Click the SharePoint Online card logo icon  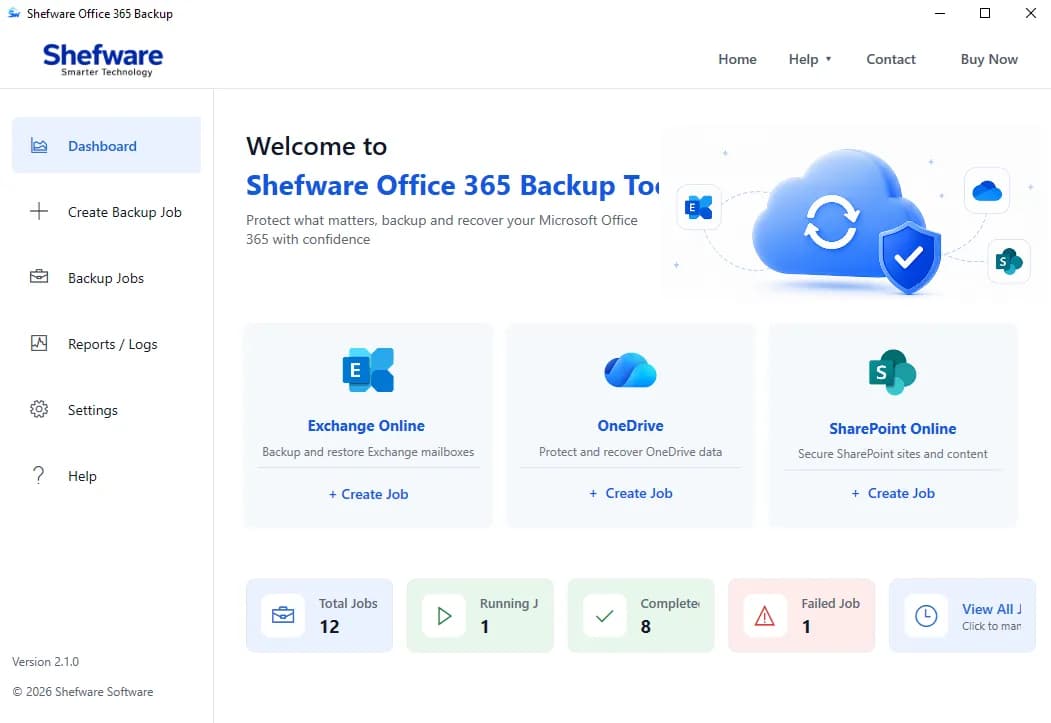[892, 372]
